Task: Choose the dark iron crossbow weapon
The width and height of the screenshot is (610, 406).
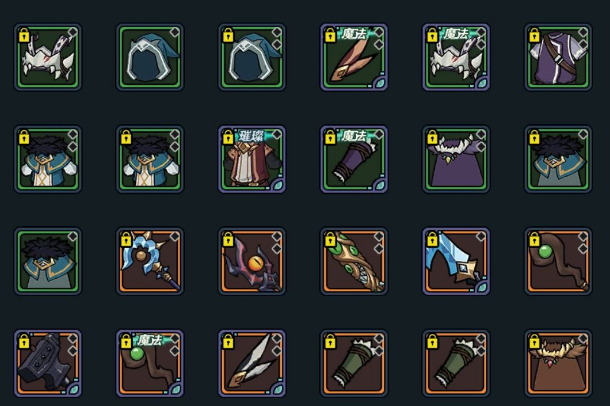Action: (x=48, y=364)
